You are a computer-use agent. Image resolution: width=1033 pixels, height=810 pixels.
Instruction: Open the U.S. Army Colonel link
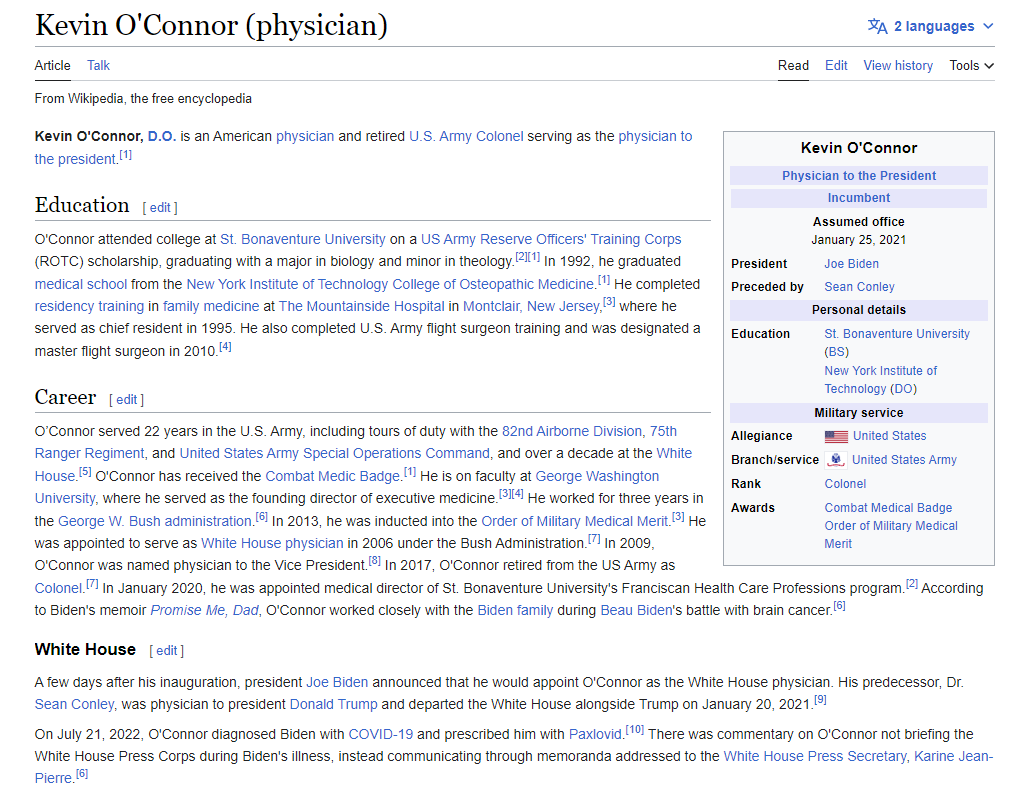click(x=466, y=136)
